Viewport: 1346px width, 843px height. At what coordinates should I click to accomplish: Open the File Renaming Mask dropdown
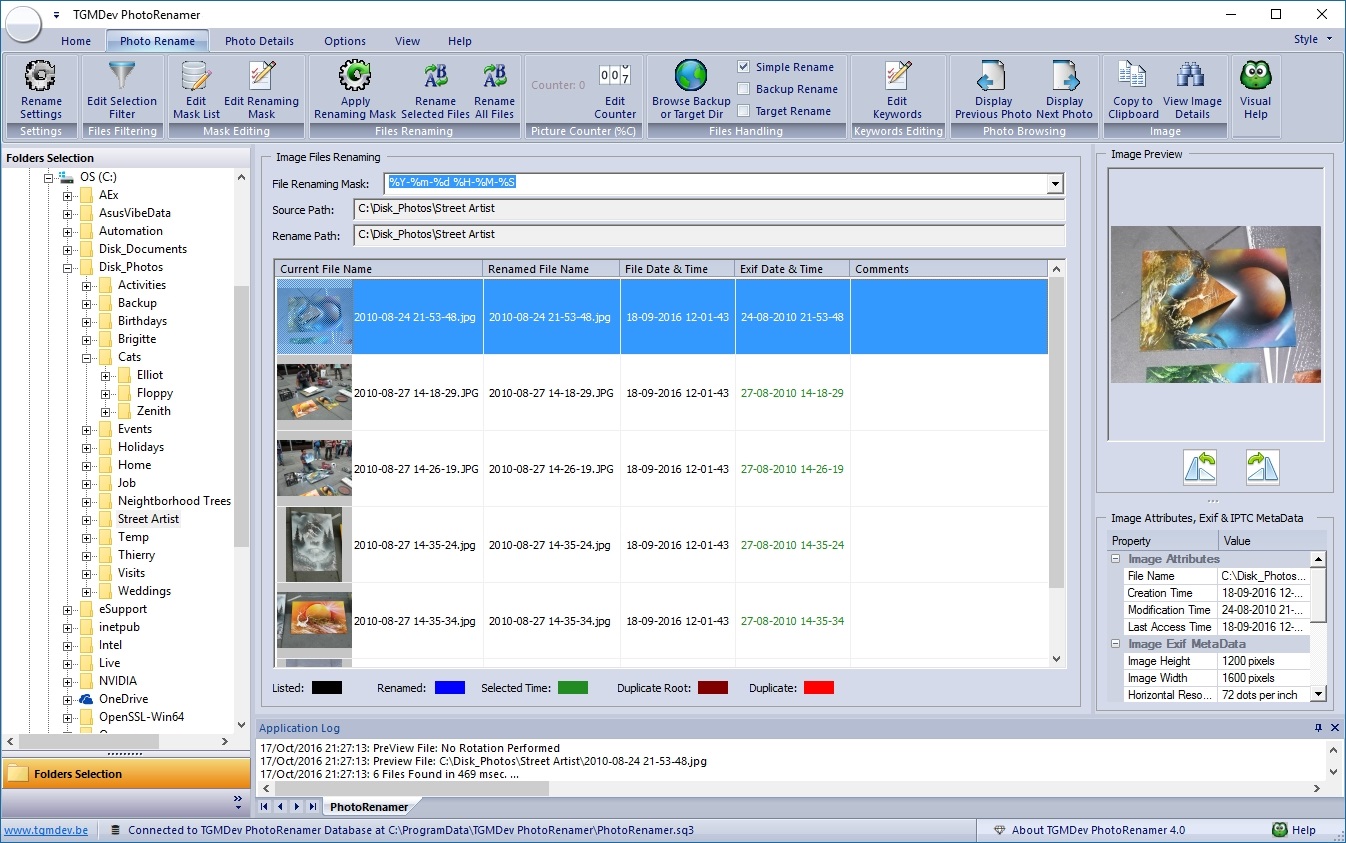pos(1054,184)
